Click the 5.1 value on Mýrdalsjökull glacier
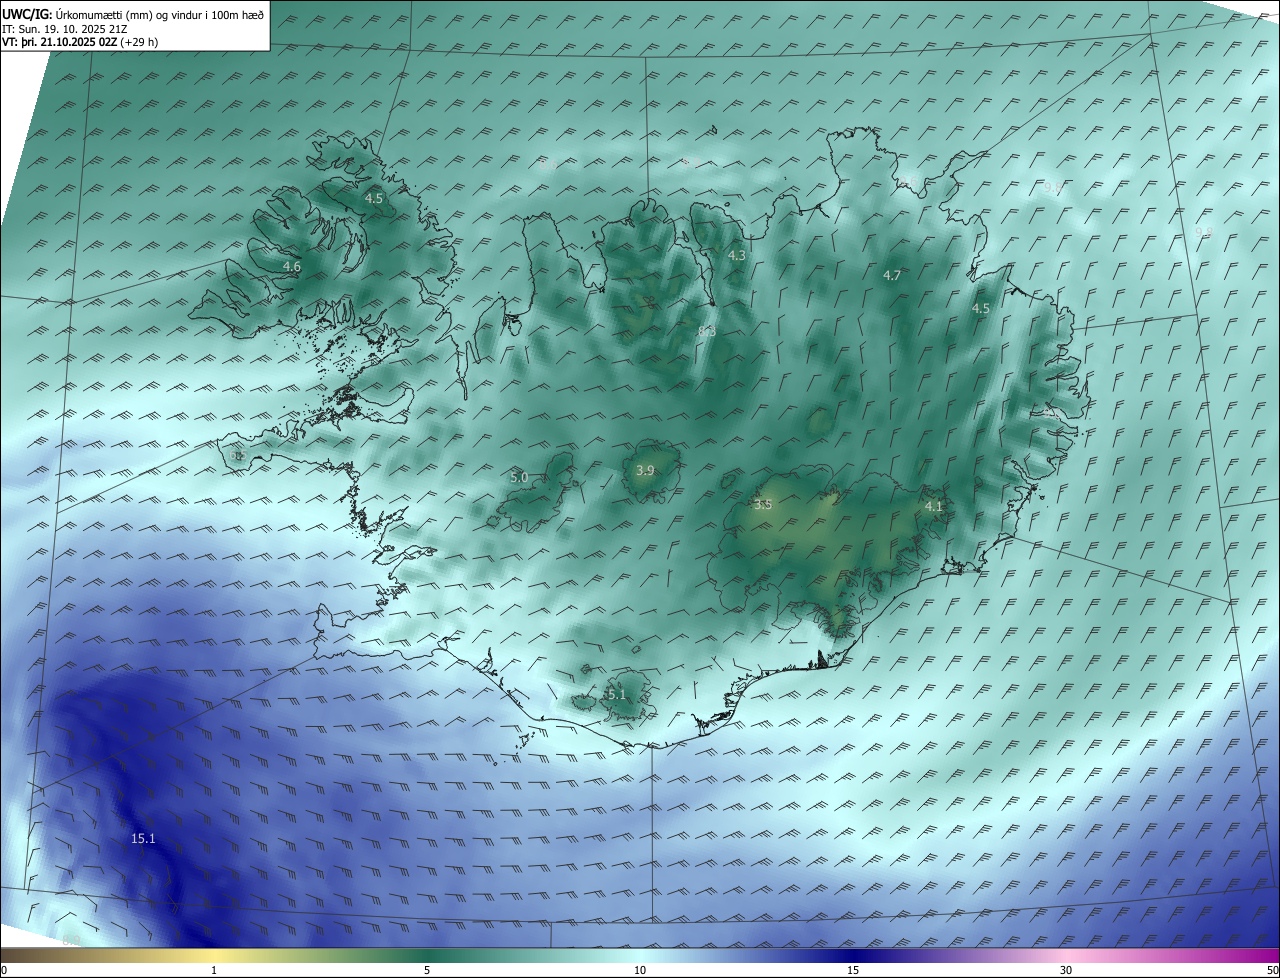Image resolution: width=1280 pixels, height=978 pixels. point(616,694)
